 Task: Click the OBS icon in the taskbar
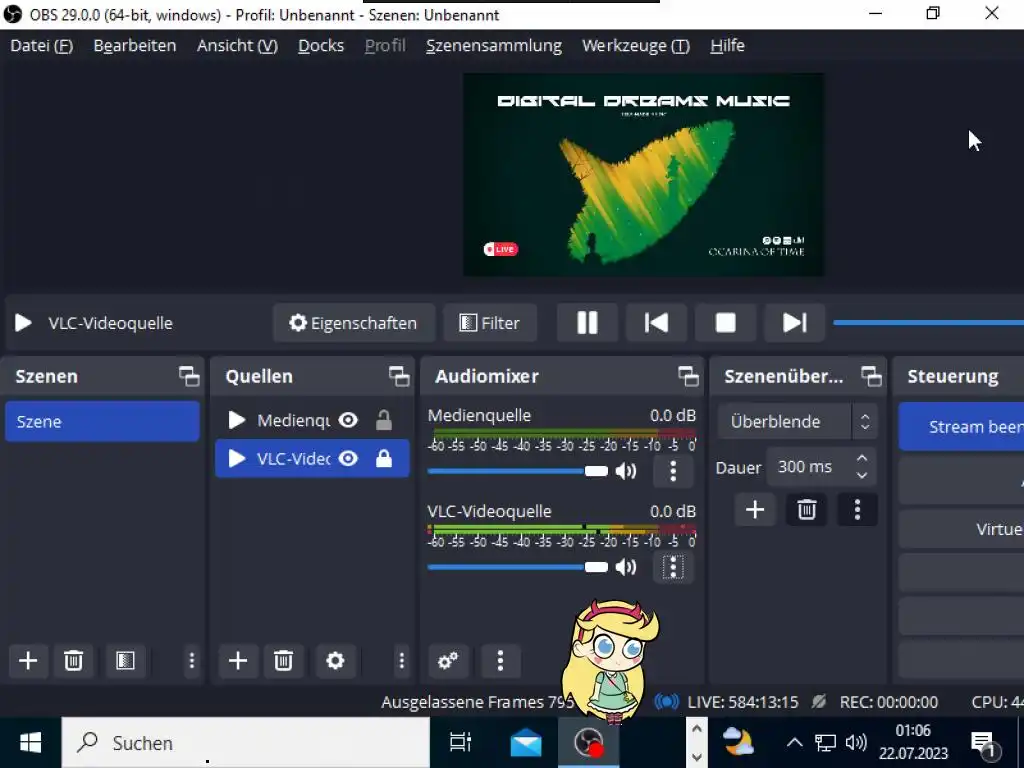pyautogui.click(x=588, y=743)
